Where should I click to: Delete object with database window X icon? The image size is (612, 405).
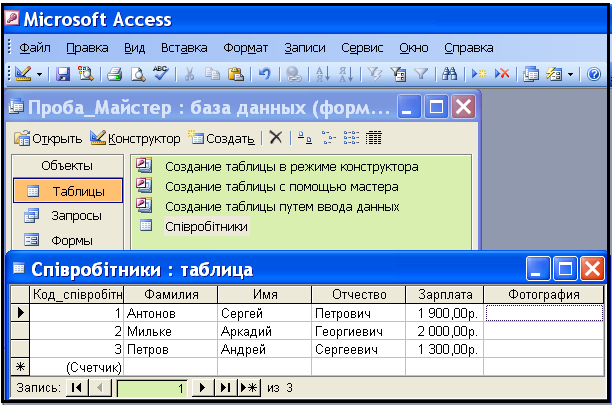pyautogui.click(x=276, y=138)
